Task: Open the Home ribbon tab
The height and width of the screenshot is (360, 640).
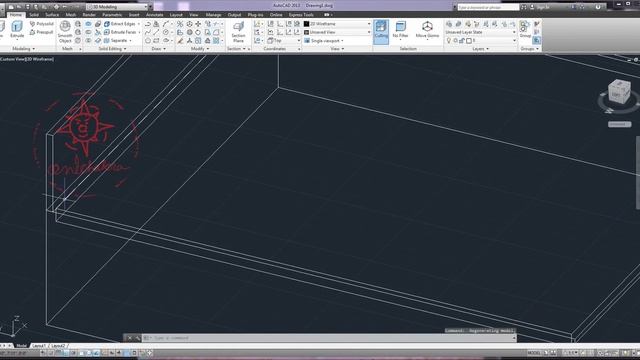Action: pyautogui.click(x=16, y=15)
